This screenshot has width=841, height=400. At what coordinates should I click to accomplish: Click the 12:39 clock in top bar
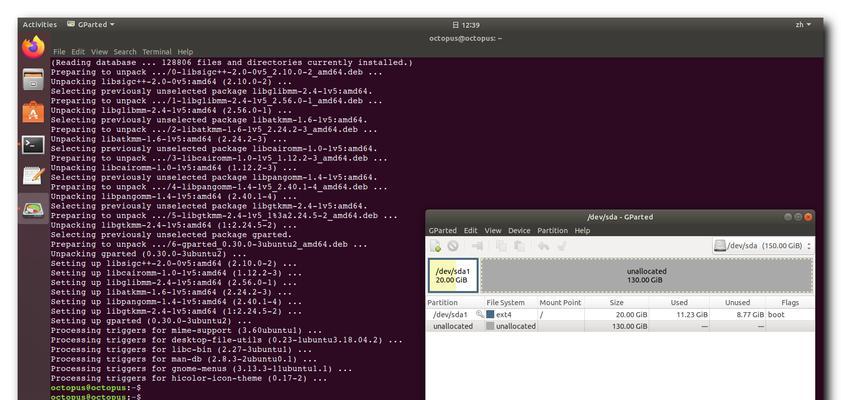(x=466, y=25)
